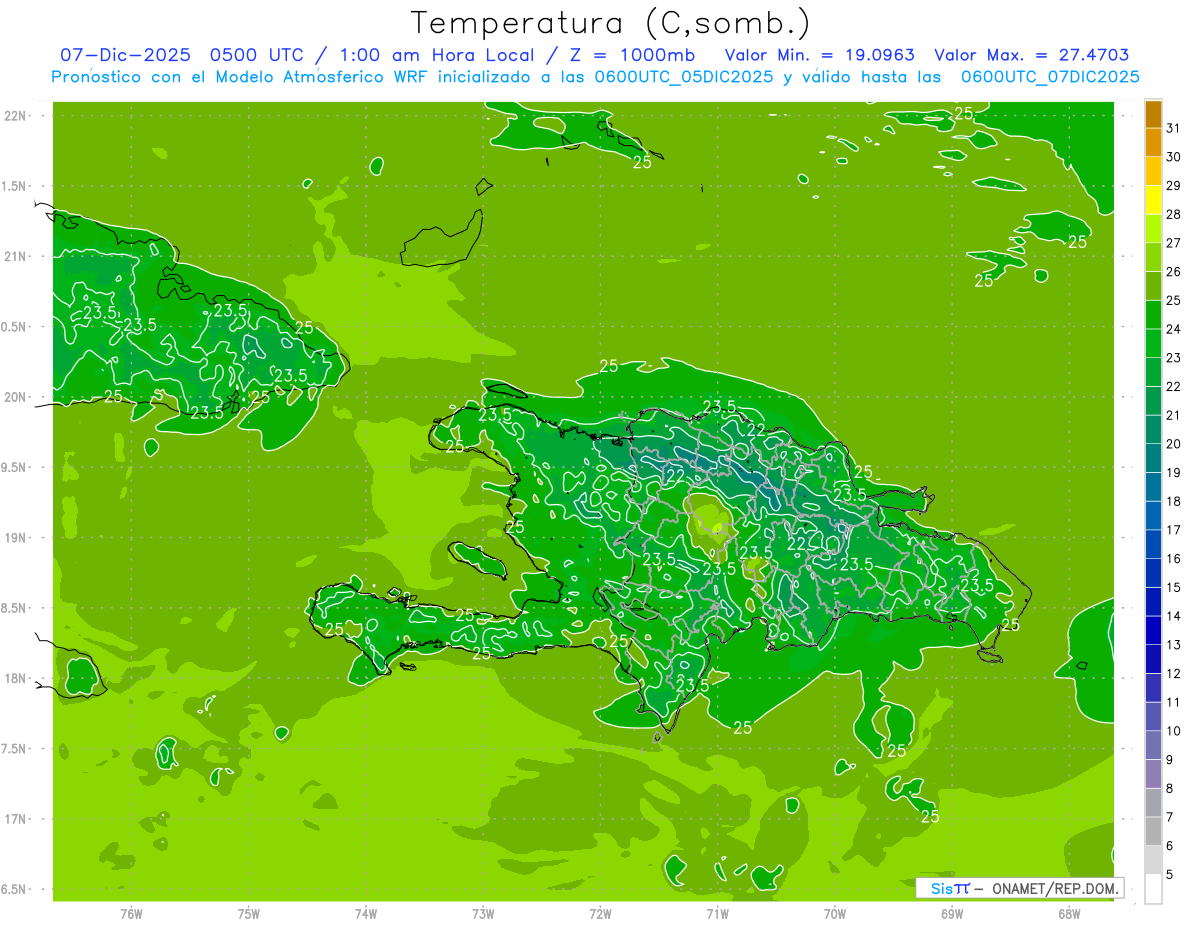This screenshot has width=1200, height=927.
Task: Click the '21N' latitude axis label
Action: (x=17, y=256)
